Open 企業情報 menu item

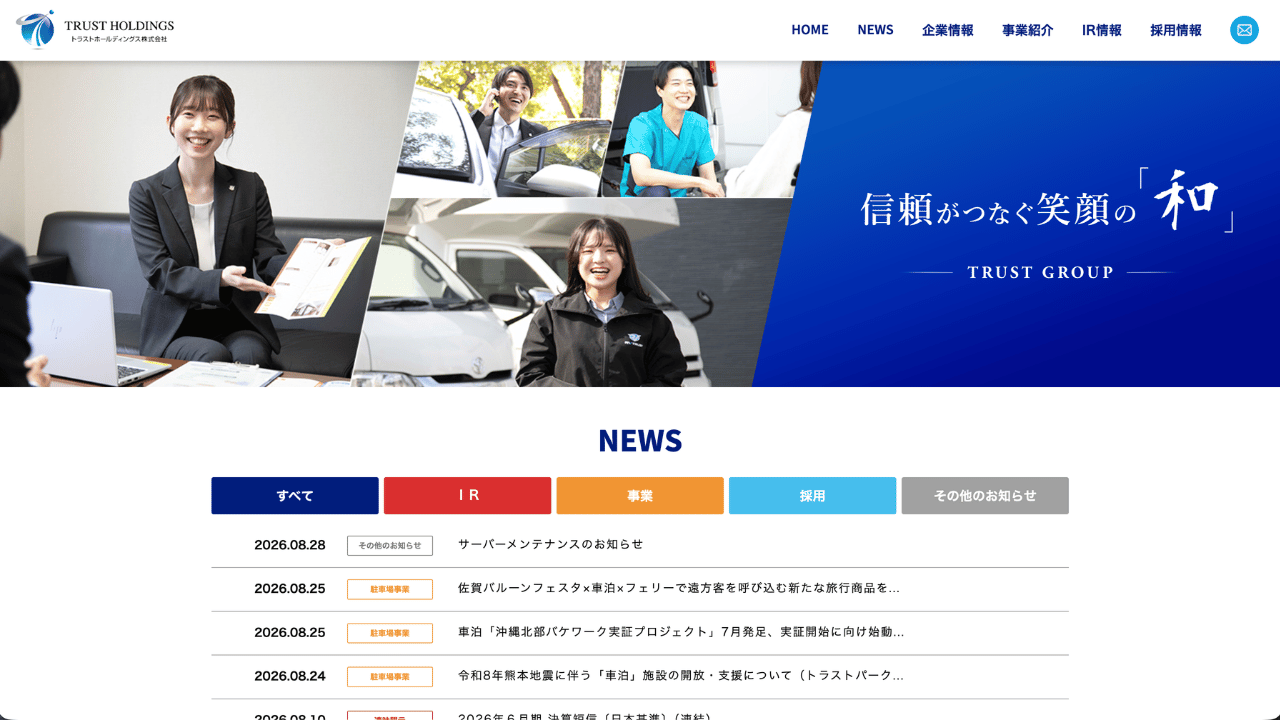(x=948, y=30)
